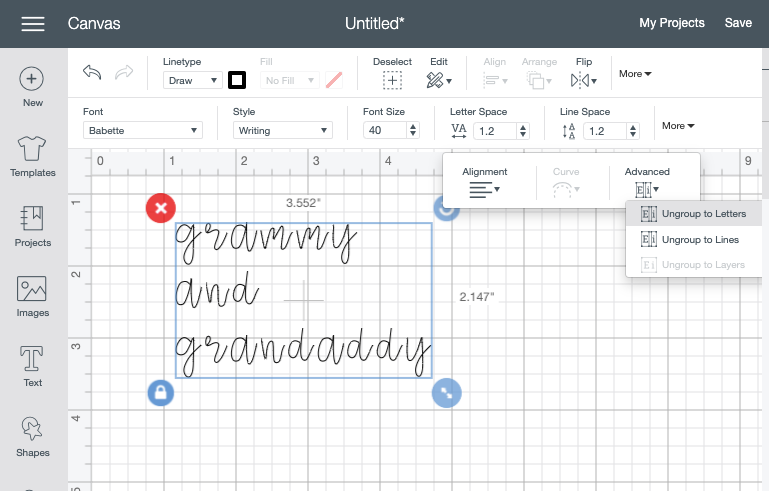Screen dimensions: 769x491
Task: Toggle the lock proportions handle
Action: pos(161,393)
